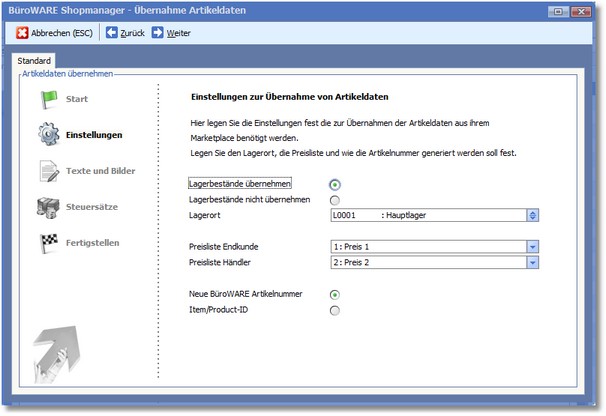The width and height of the screenshot is (606, 416).
Task: Open the Lagerort selection arrow
Action: (x=533, y=214)
